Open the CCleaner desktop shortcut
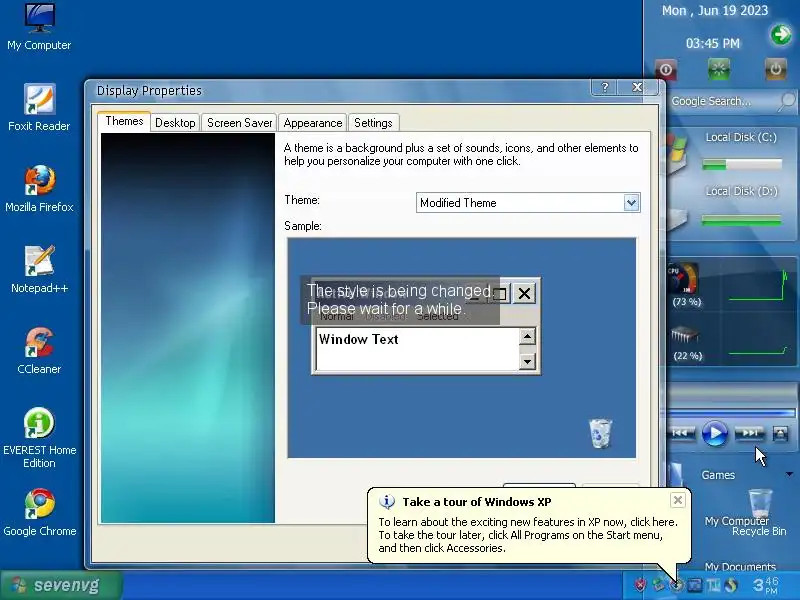 click(x=39, y=351)
